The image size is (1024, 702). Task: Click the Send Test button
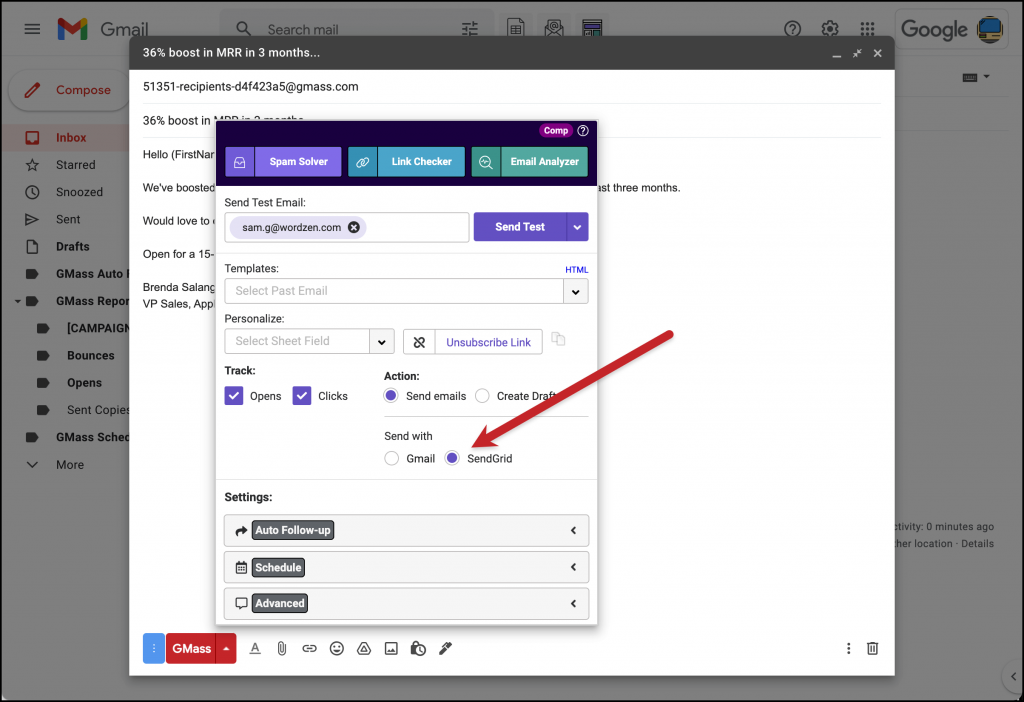(x=520, y=227)
